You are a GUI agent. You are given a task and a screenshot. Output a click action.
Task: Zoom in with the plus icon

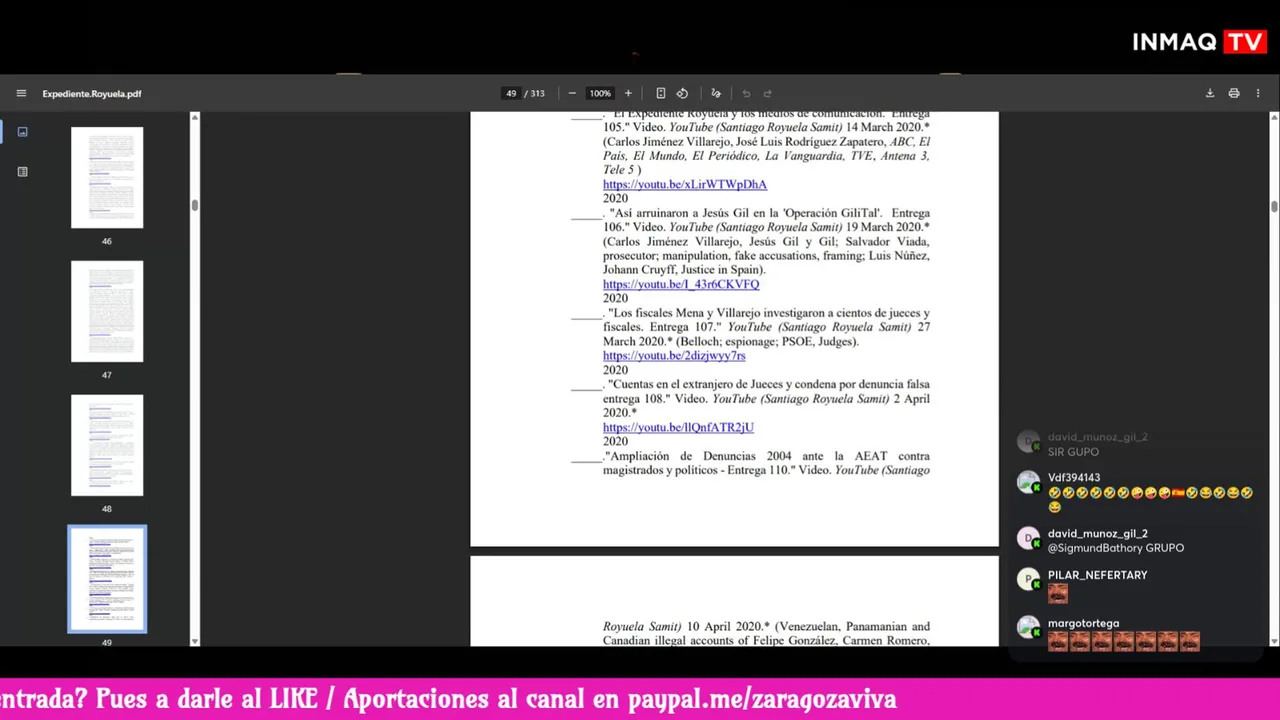[x=628, y=93]
